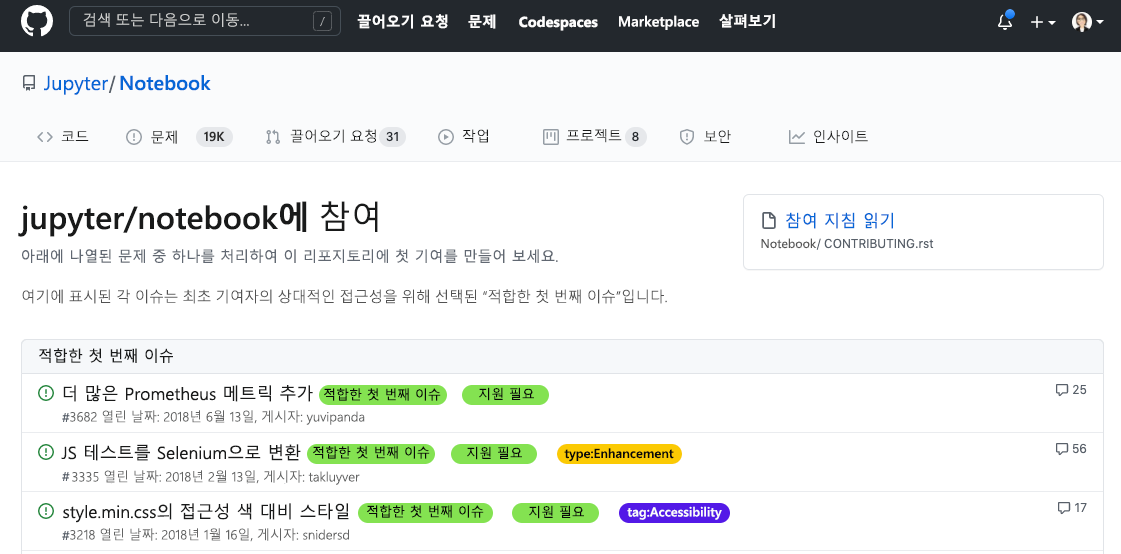Switch to the 작업 repository tab
The width and height of the screenshot is (1121, 554).
464,137
